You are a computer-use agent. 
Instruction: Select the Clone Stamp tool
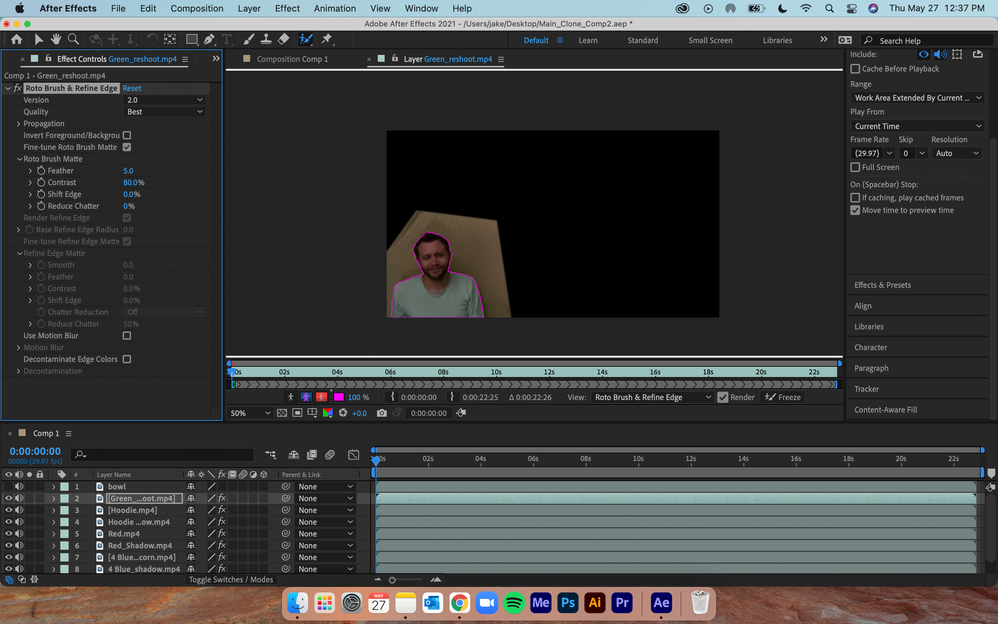coord(265,39)
